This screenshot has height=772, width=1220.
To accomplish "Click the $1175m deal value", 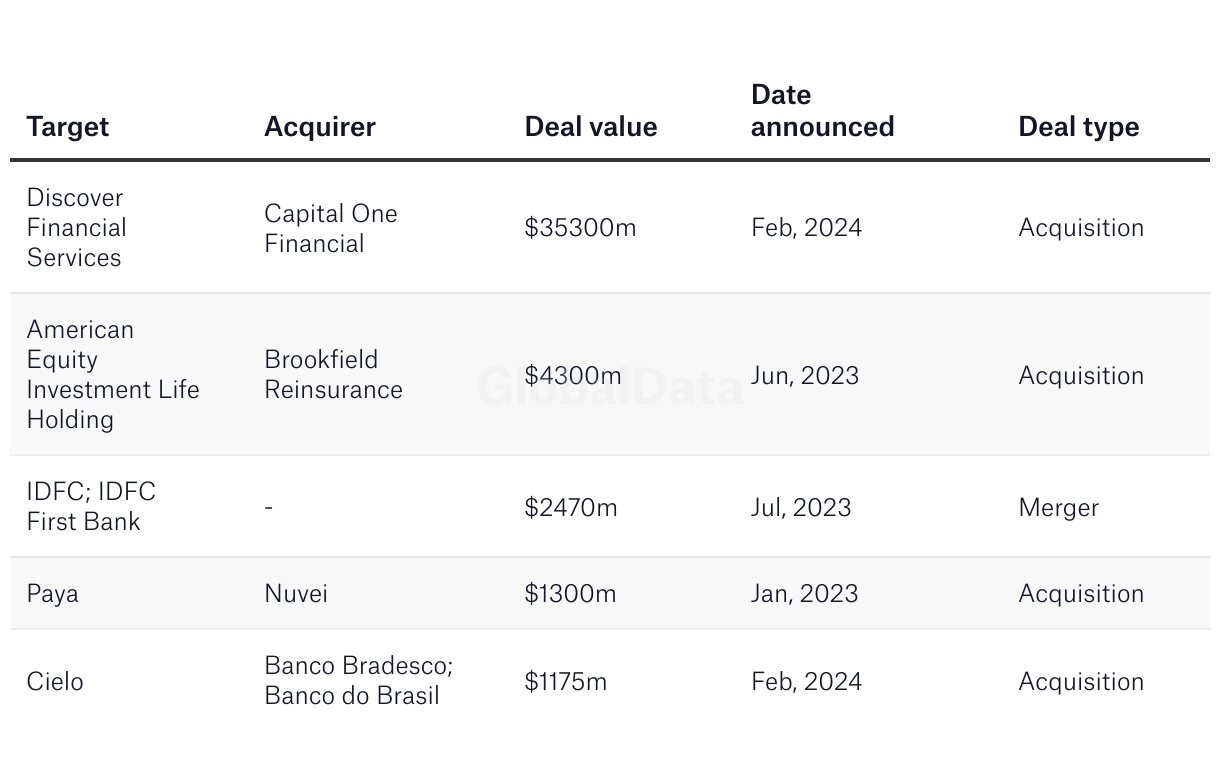I will point(566,682).
